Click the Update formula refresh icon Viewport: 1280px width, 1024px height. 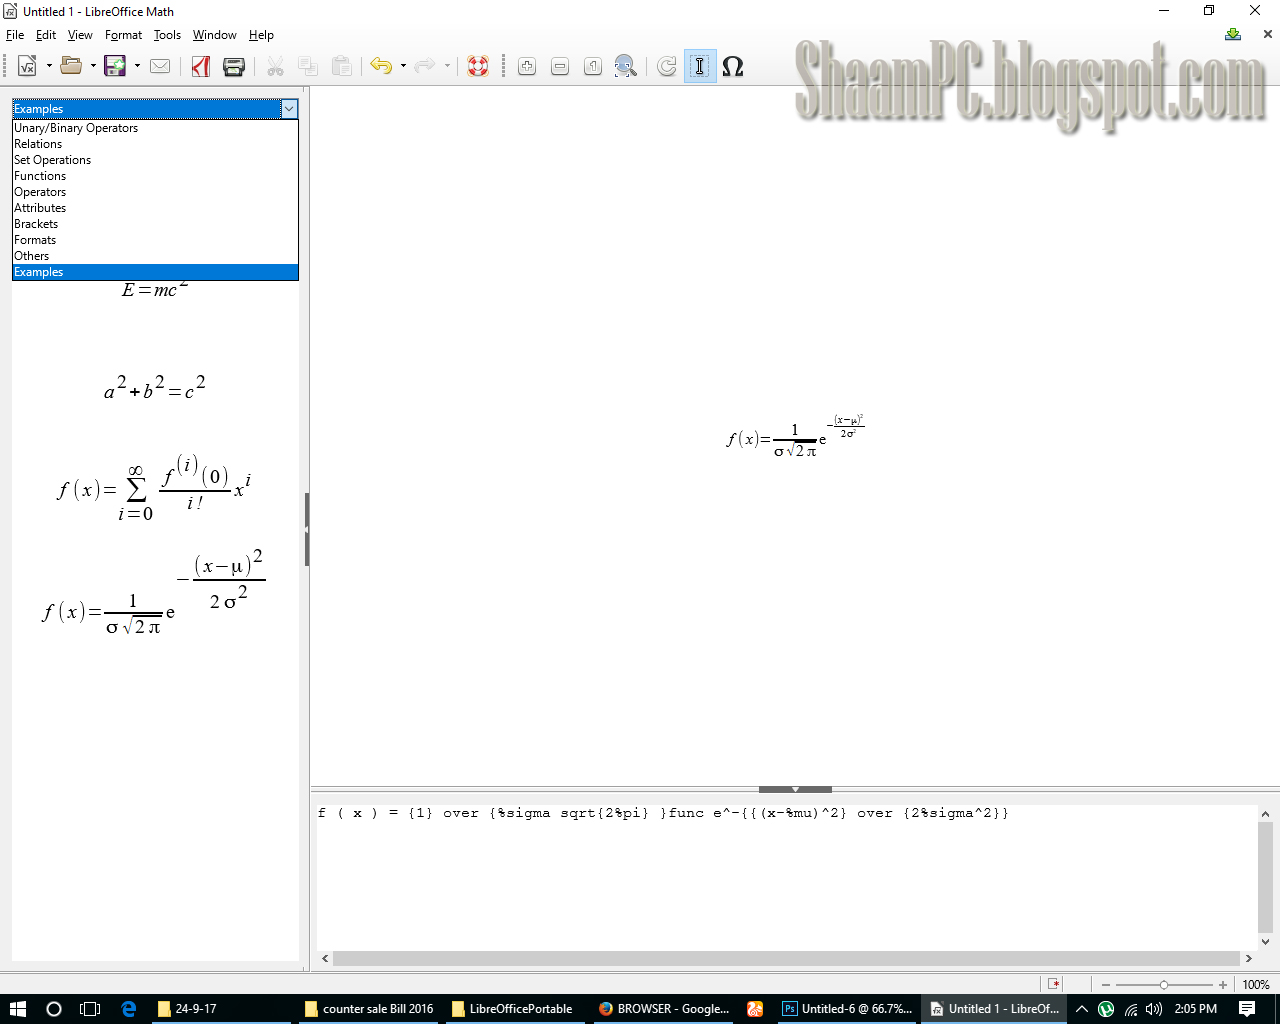(667, 66)
